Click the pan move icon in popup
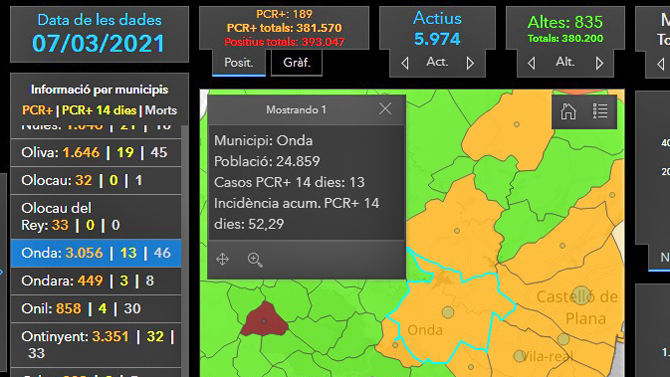This screenshot has height=377, width=670. click(222, 259)
